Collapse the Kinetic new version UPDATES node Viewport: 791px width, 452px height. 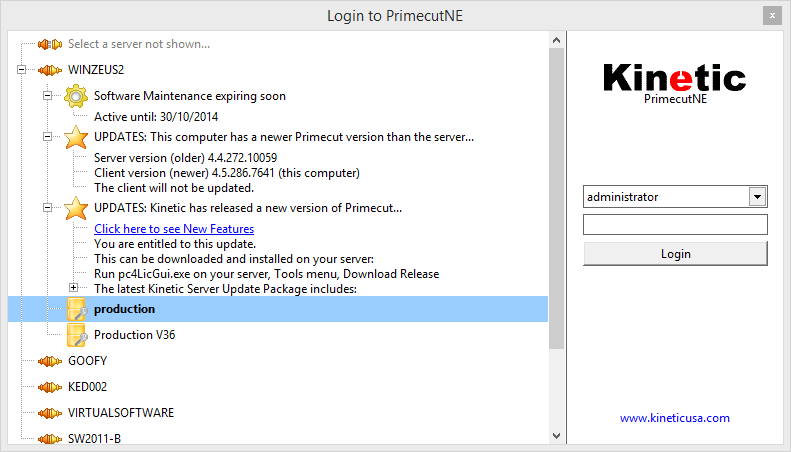(47, 207)
